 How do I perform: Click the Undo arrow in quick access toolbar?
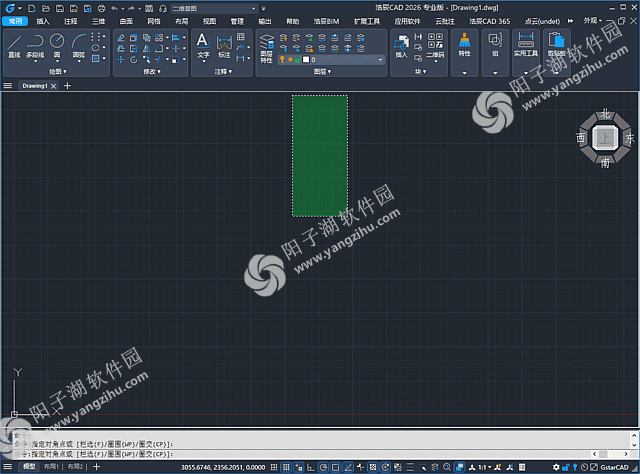pyautogui.click(x=115, y=8)
